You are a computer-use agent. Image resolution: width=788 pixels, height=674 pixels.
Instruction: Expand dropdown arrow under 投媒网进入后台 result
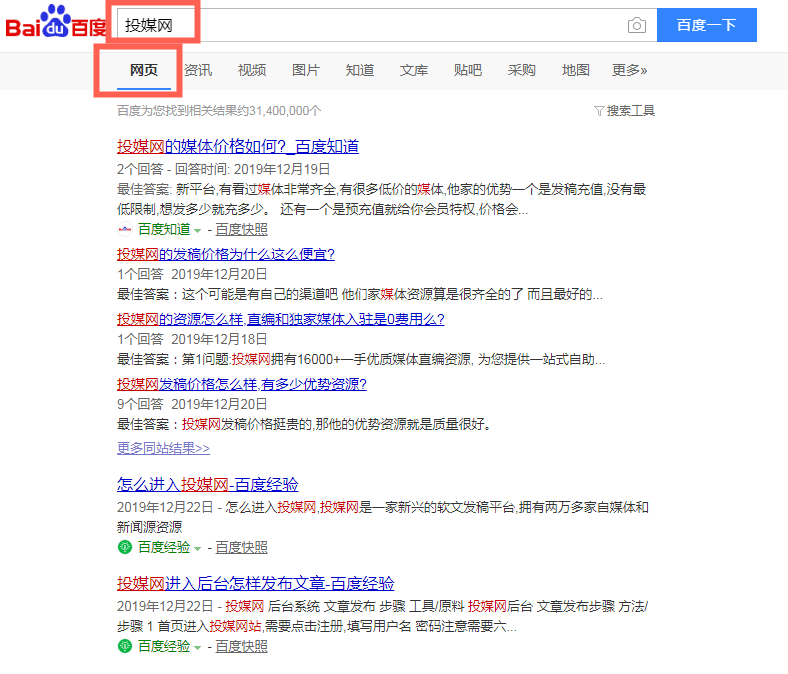tap(198, 647)
